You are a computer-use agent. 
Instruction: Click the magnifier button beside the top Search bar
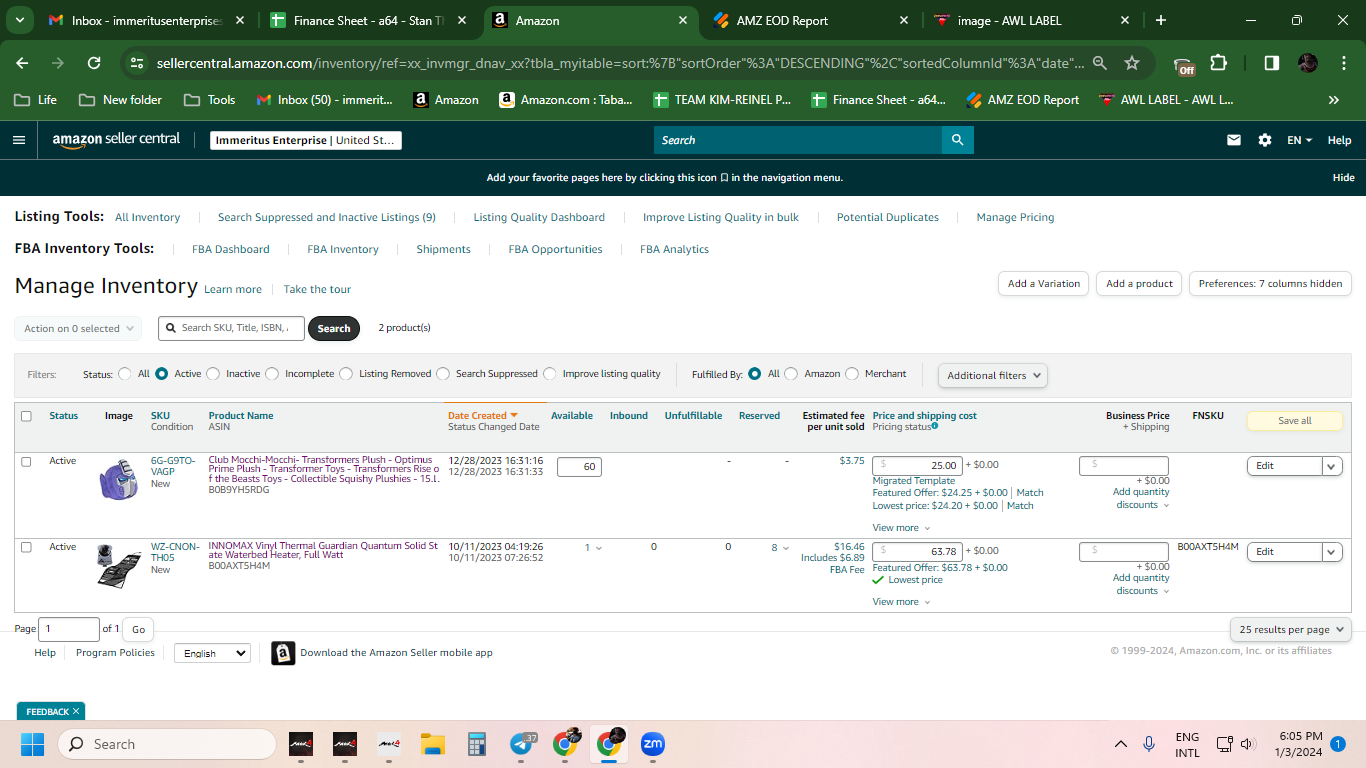point(958,140)
